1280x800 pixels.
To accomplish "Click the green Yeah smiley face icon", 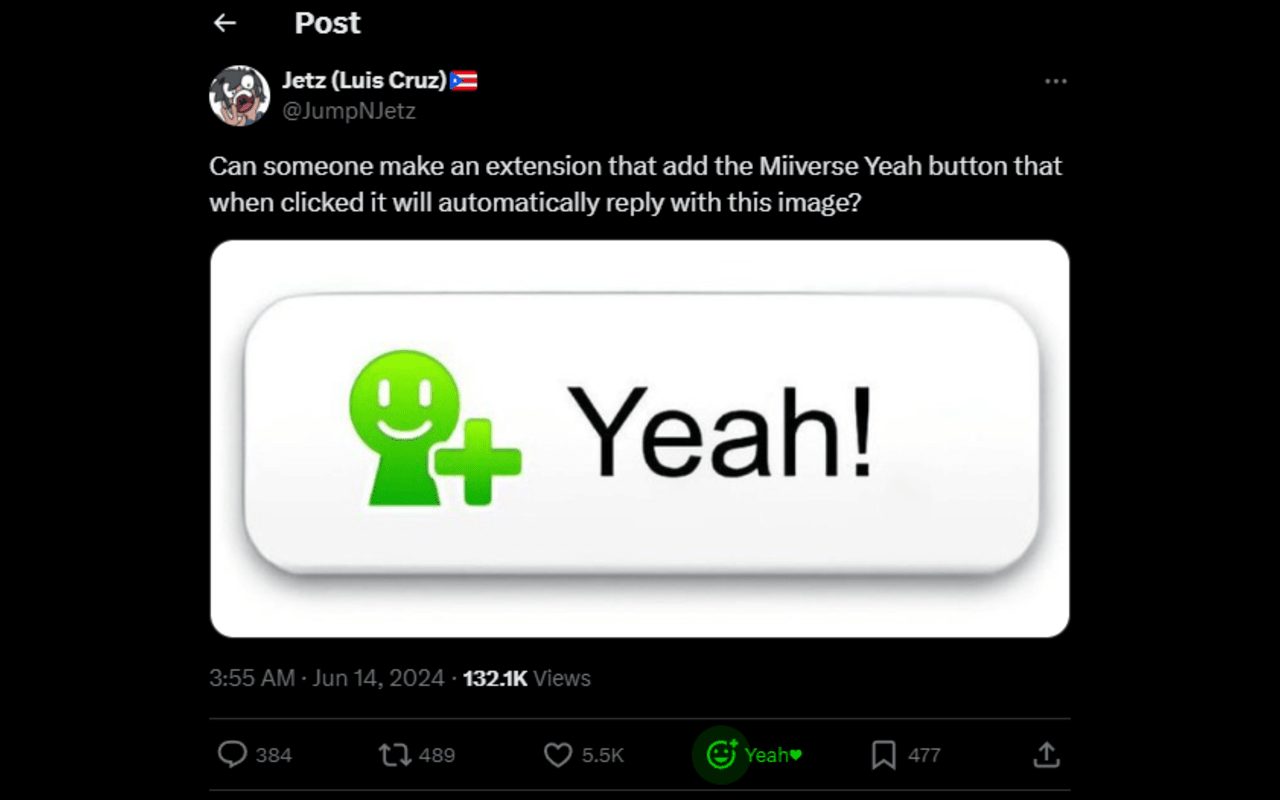I will click(721, 754).
